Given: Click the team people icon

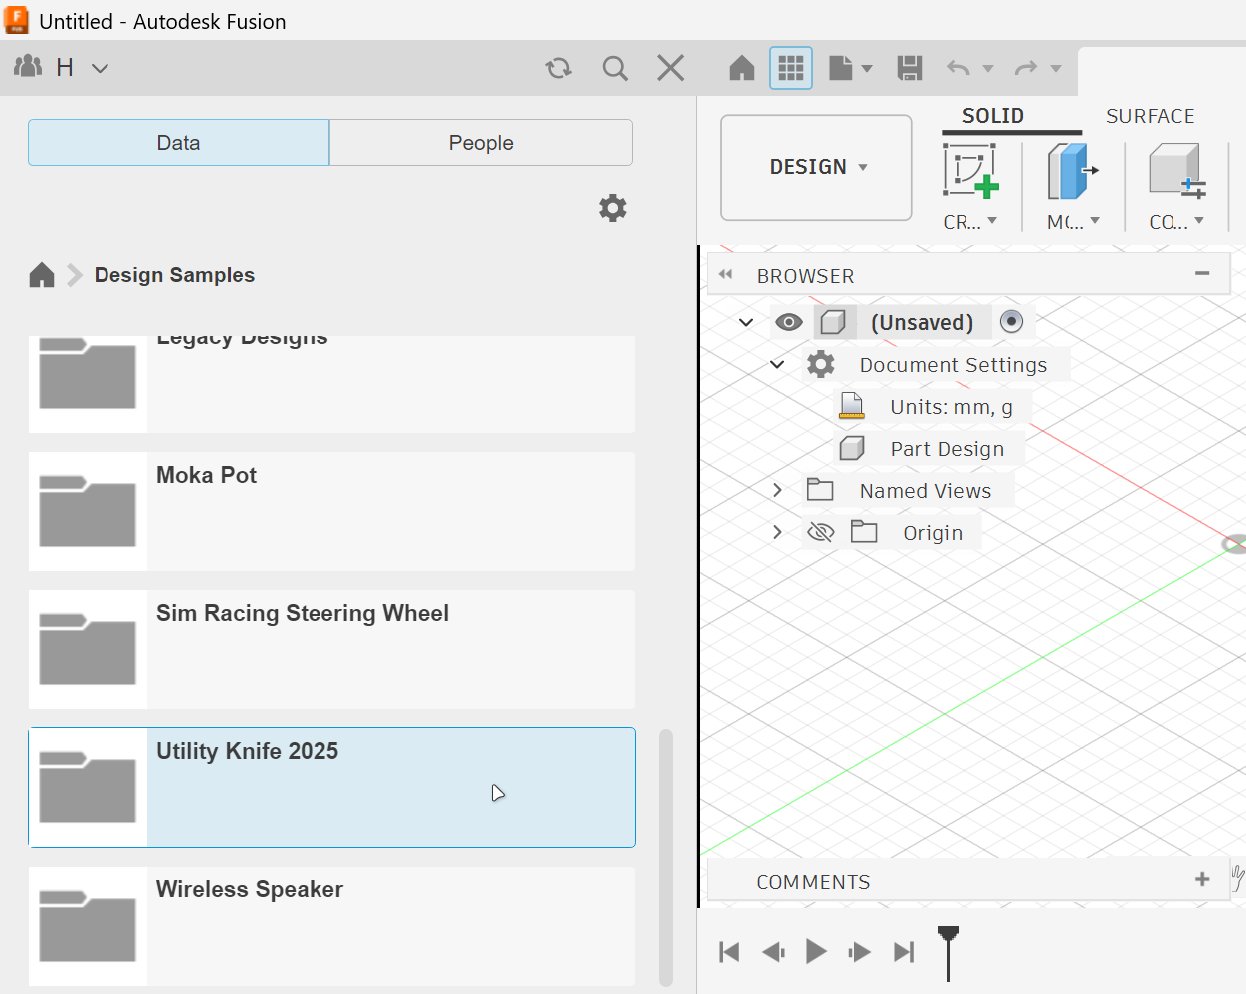Looking at the screenshot, I should [x=28, y=67].
